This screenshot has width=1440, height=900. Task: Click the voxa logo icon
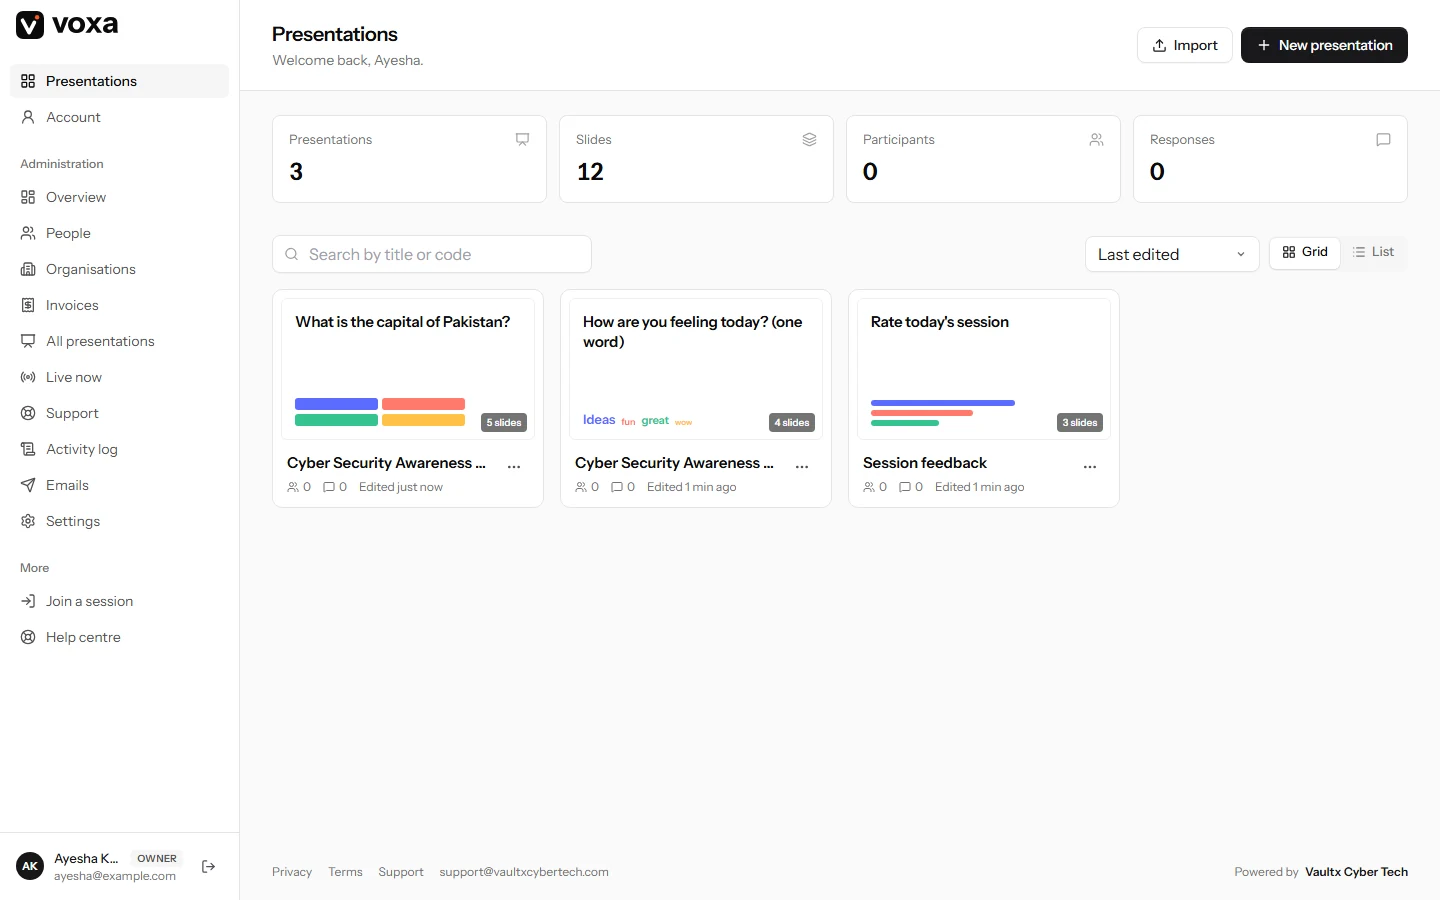(x=30, y=25)
